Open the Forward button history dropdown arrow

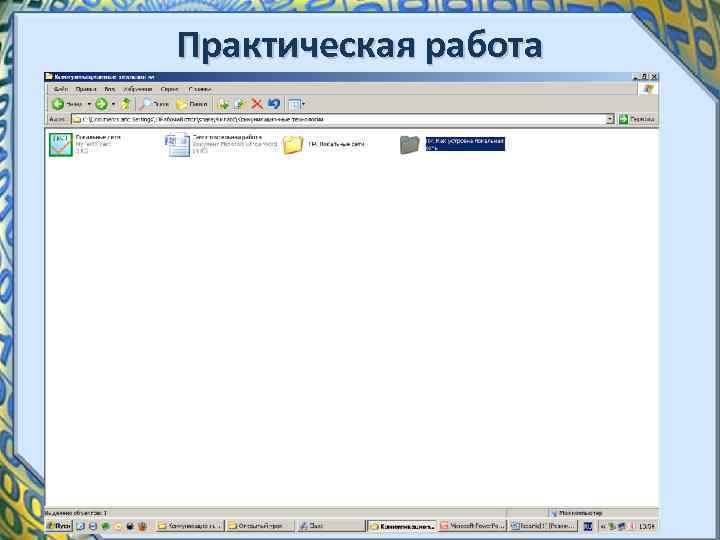pyautogui.click(x=113, y=104)
